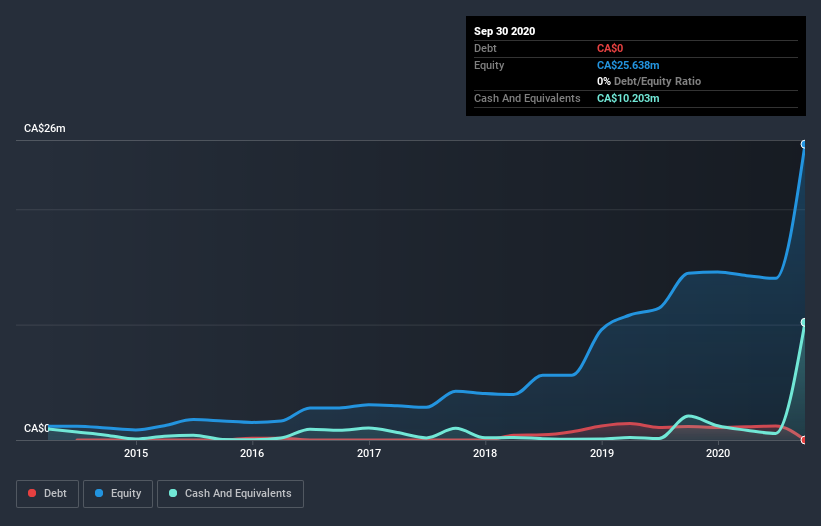Click the 0% Debt/Equity Ratio text
821x526 pixels.
click(x=649, y=81)
